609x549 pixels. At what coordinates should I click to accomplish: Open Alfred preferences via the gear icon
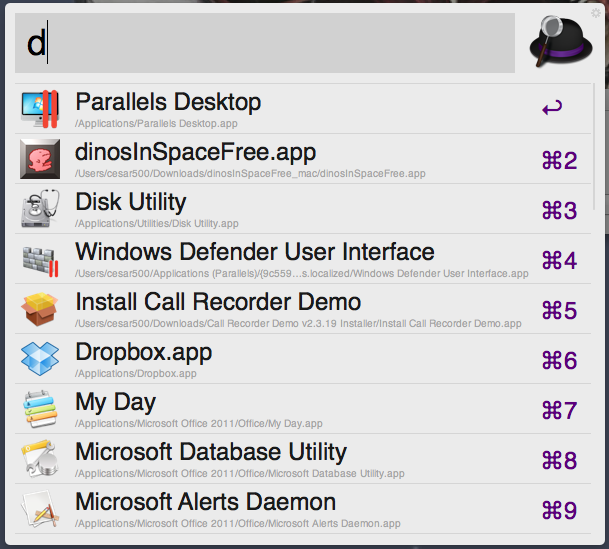point(595,13)
